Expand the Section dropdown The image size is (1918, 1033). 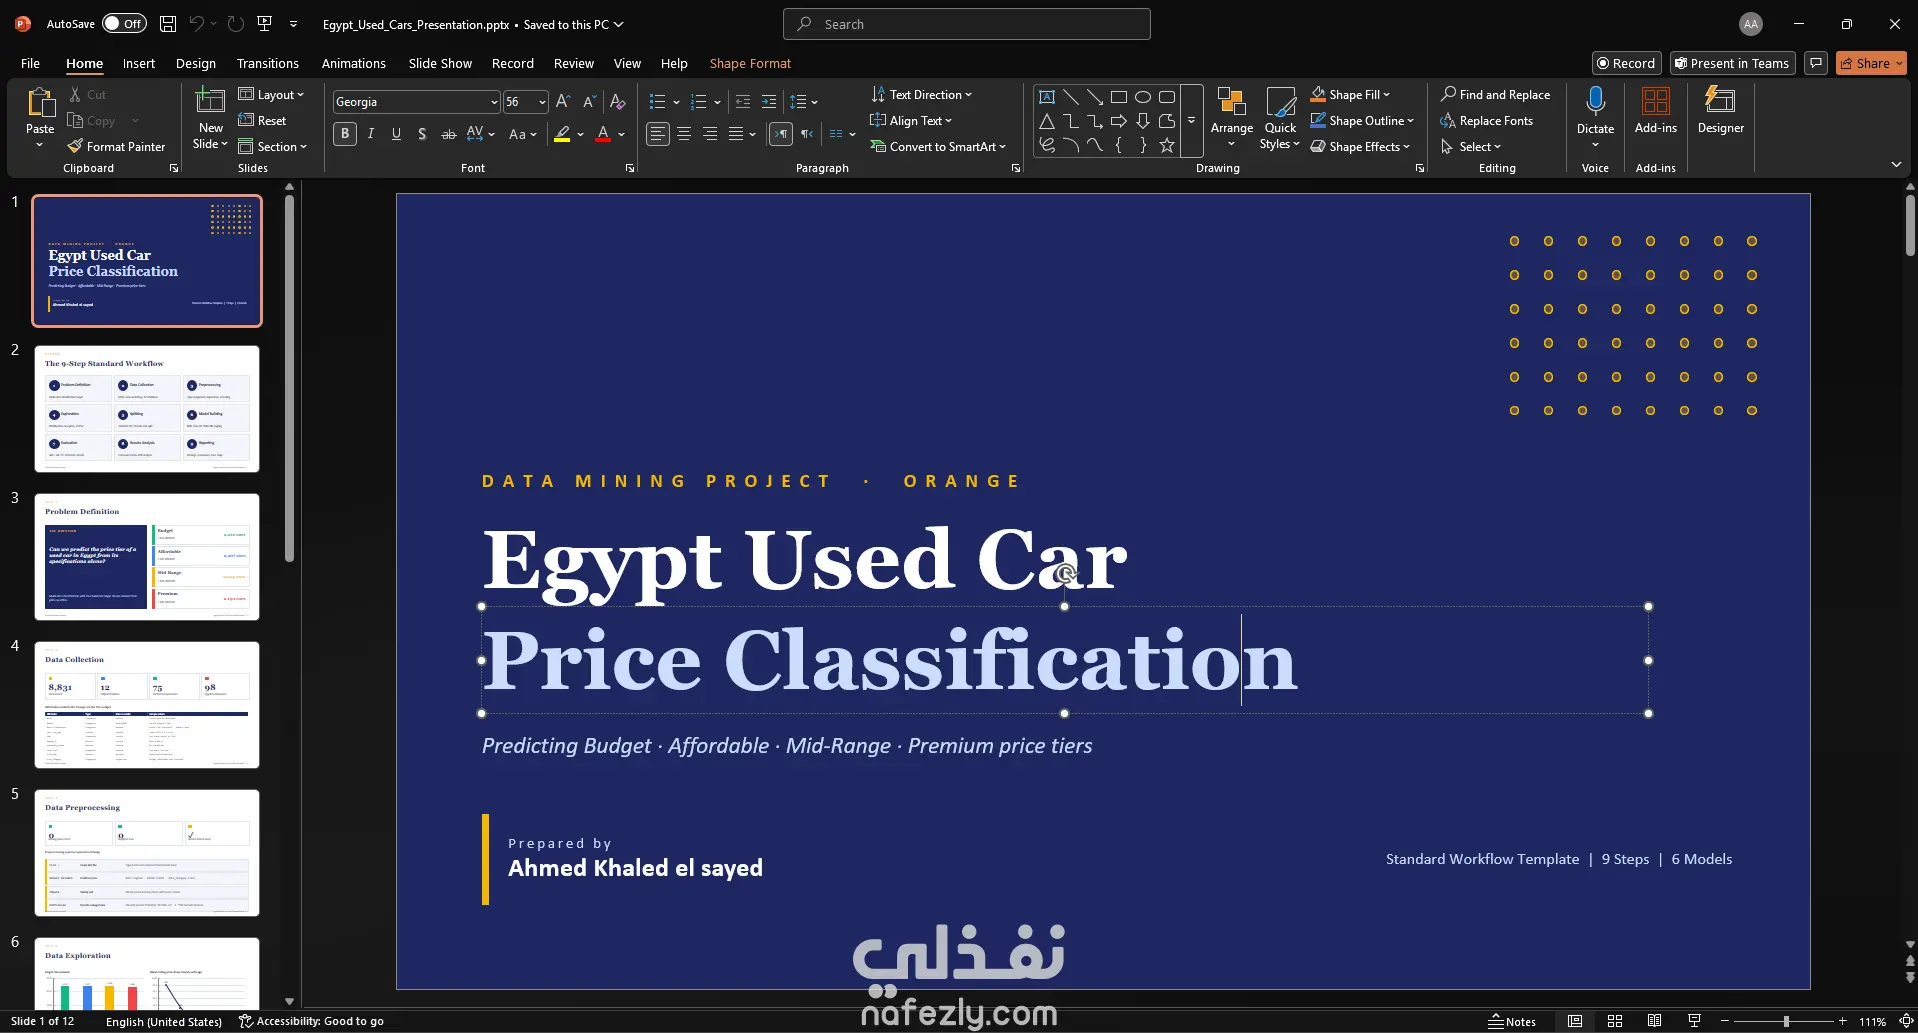273,146
